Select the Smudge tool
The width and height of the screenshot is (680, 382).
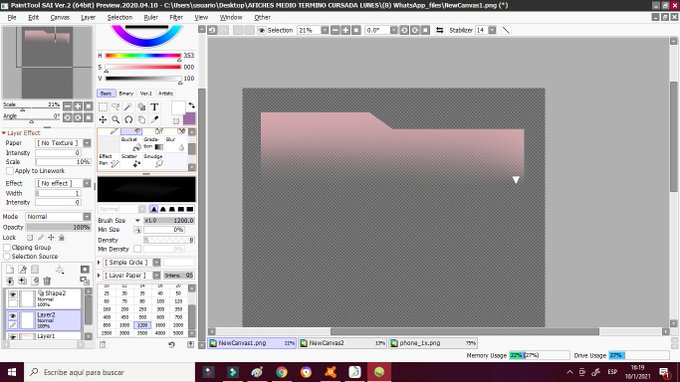click(153, 160)
